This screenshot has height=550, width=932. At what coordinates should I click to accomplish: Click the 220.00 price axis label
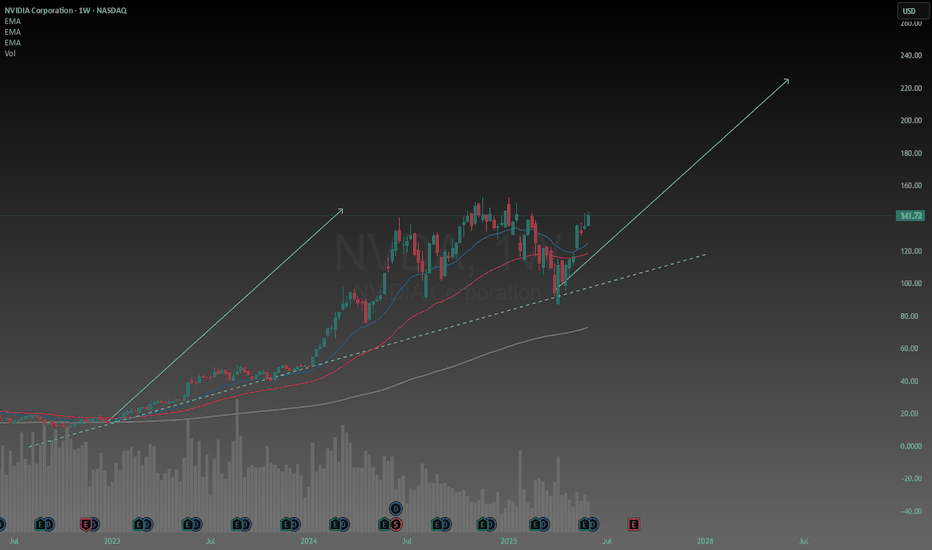pyautogui.click(x=911, y=88)
